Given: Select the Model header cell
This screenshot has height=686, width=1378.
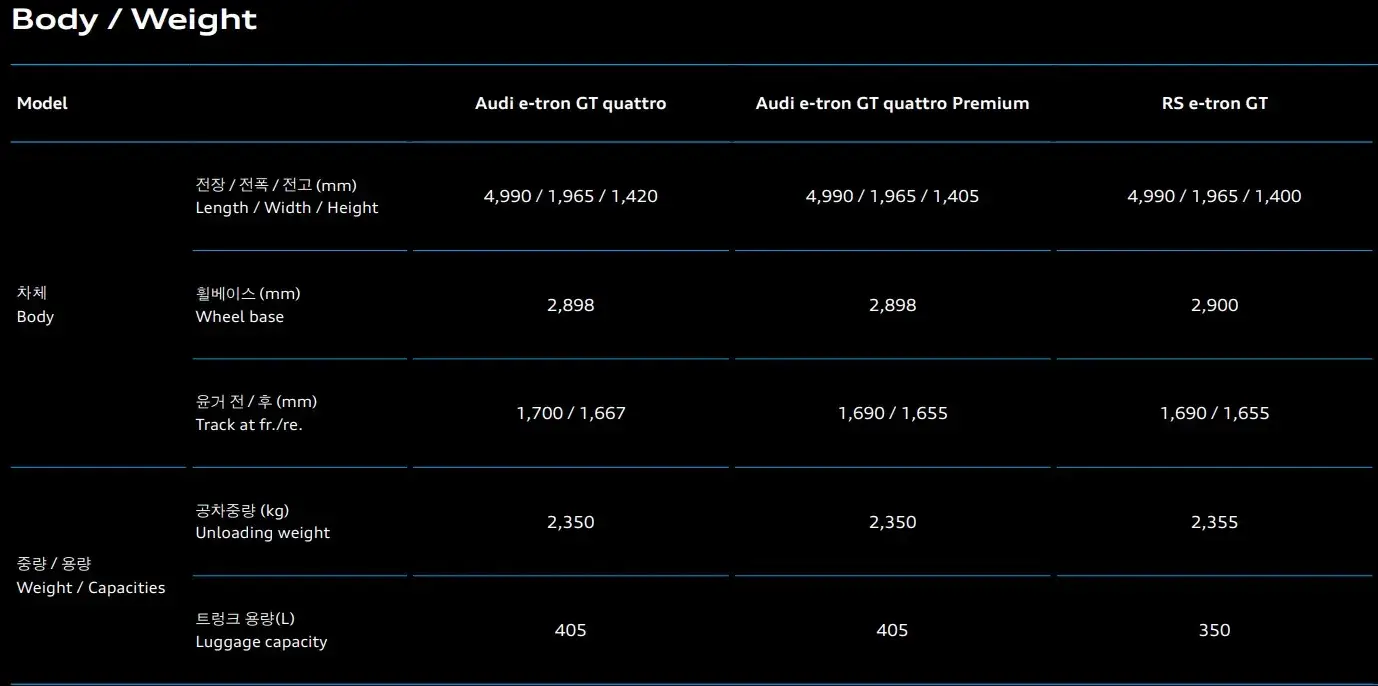Looking at the screenshot, I should [x=42, y=103].
